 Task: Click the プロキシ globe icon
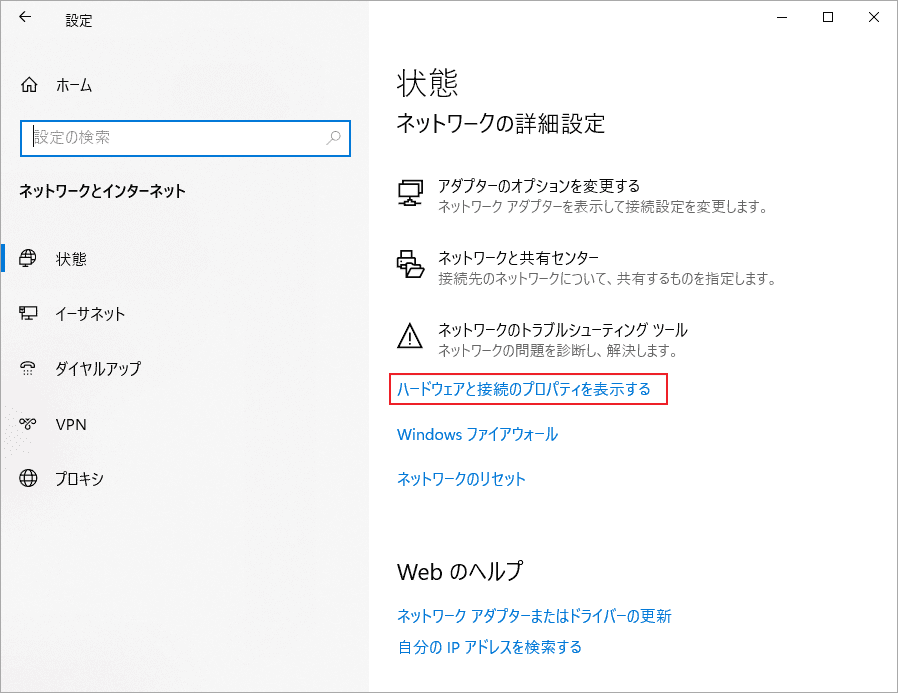pos(29,478)
